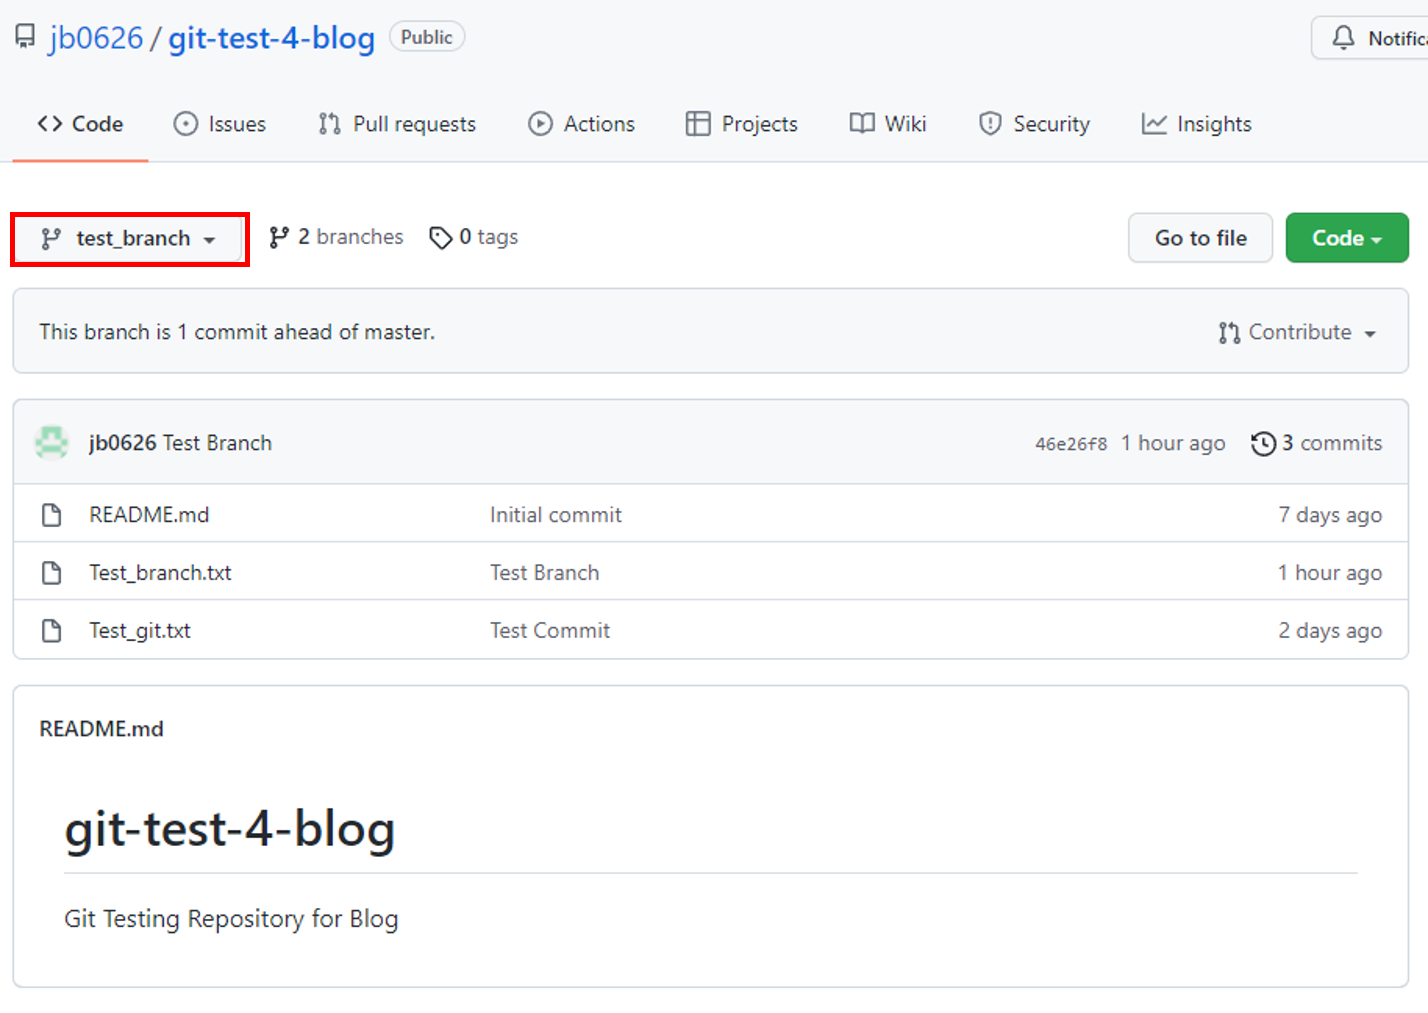
Task: Open the Test_branch.txt file
Action: point(160,573)
